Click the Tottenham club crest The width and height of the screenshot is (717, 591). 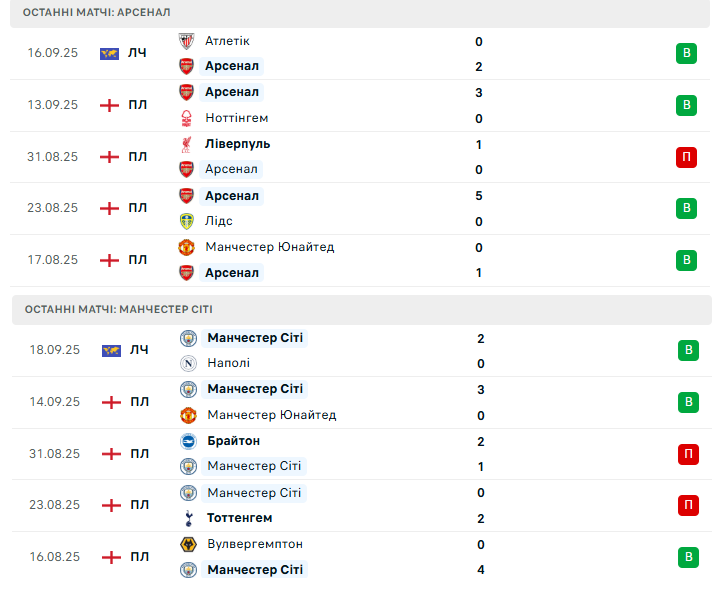[188, 518]
